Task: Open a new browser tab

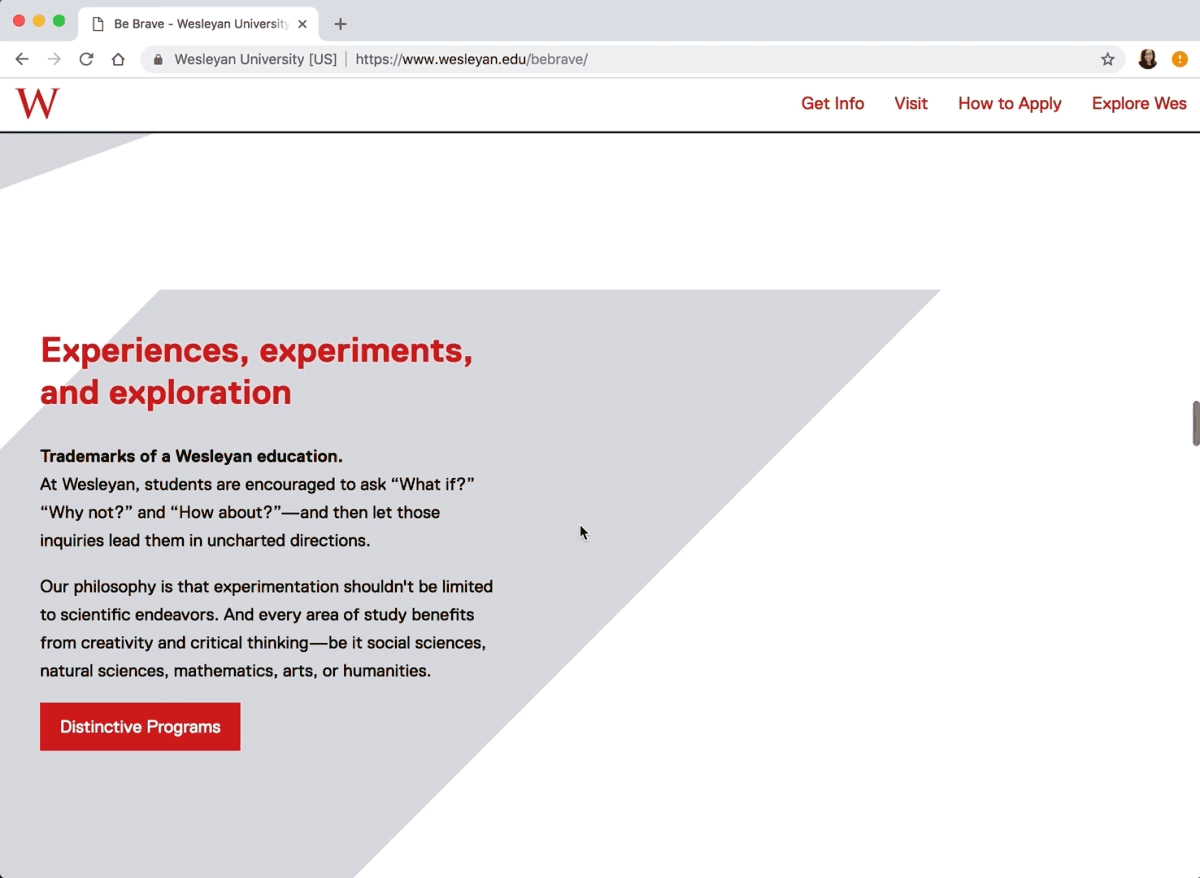Action: pos(340,23)
